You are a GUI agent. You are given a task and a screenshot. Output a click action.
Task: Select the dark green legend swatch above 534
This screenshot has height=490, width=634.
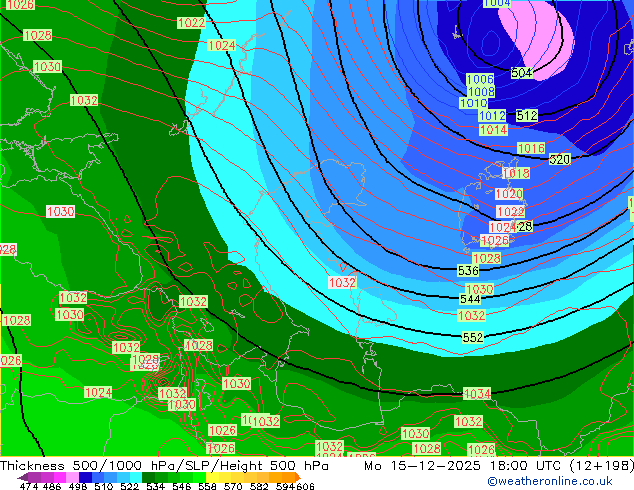click(149, 477)
